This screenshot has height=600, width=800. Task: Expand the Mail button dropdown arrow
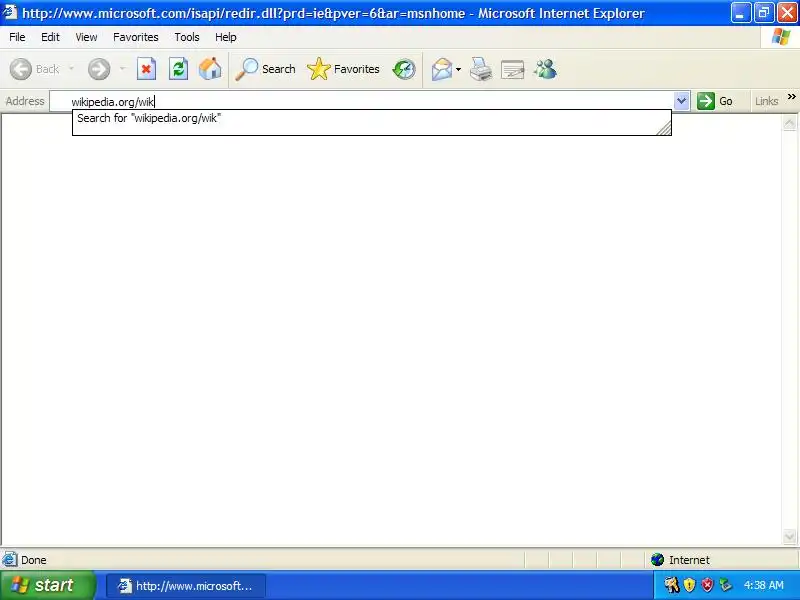click(459, 69)
